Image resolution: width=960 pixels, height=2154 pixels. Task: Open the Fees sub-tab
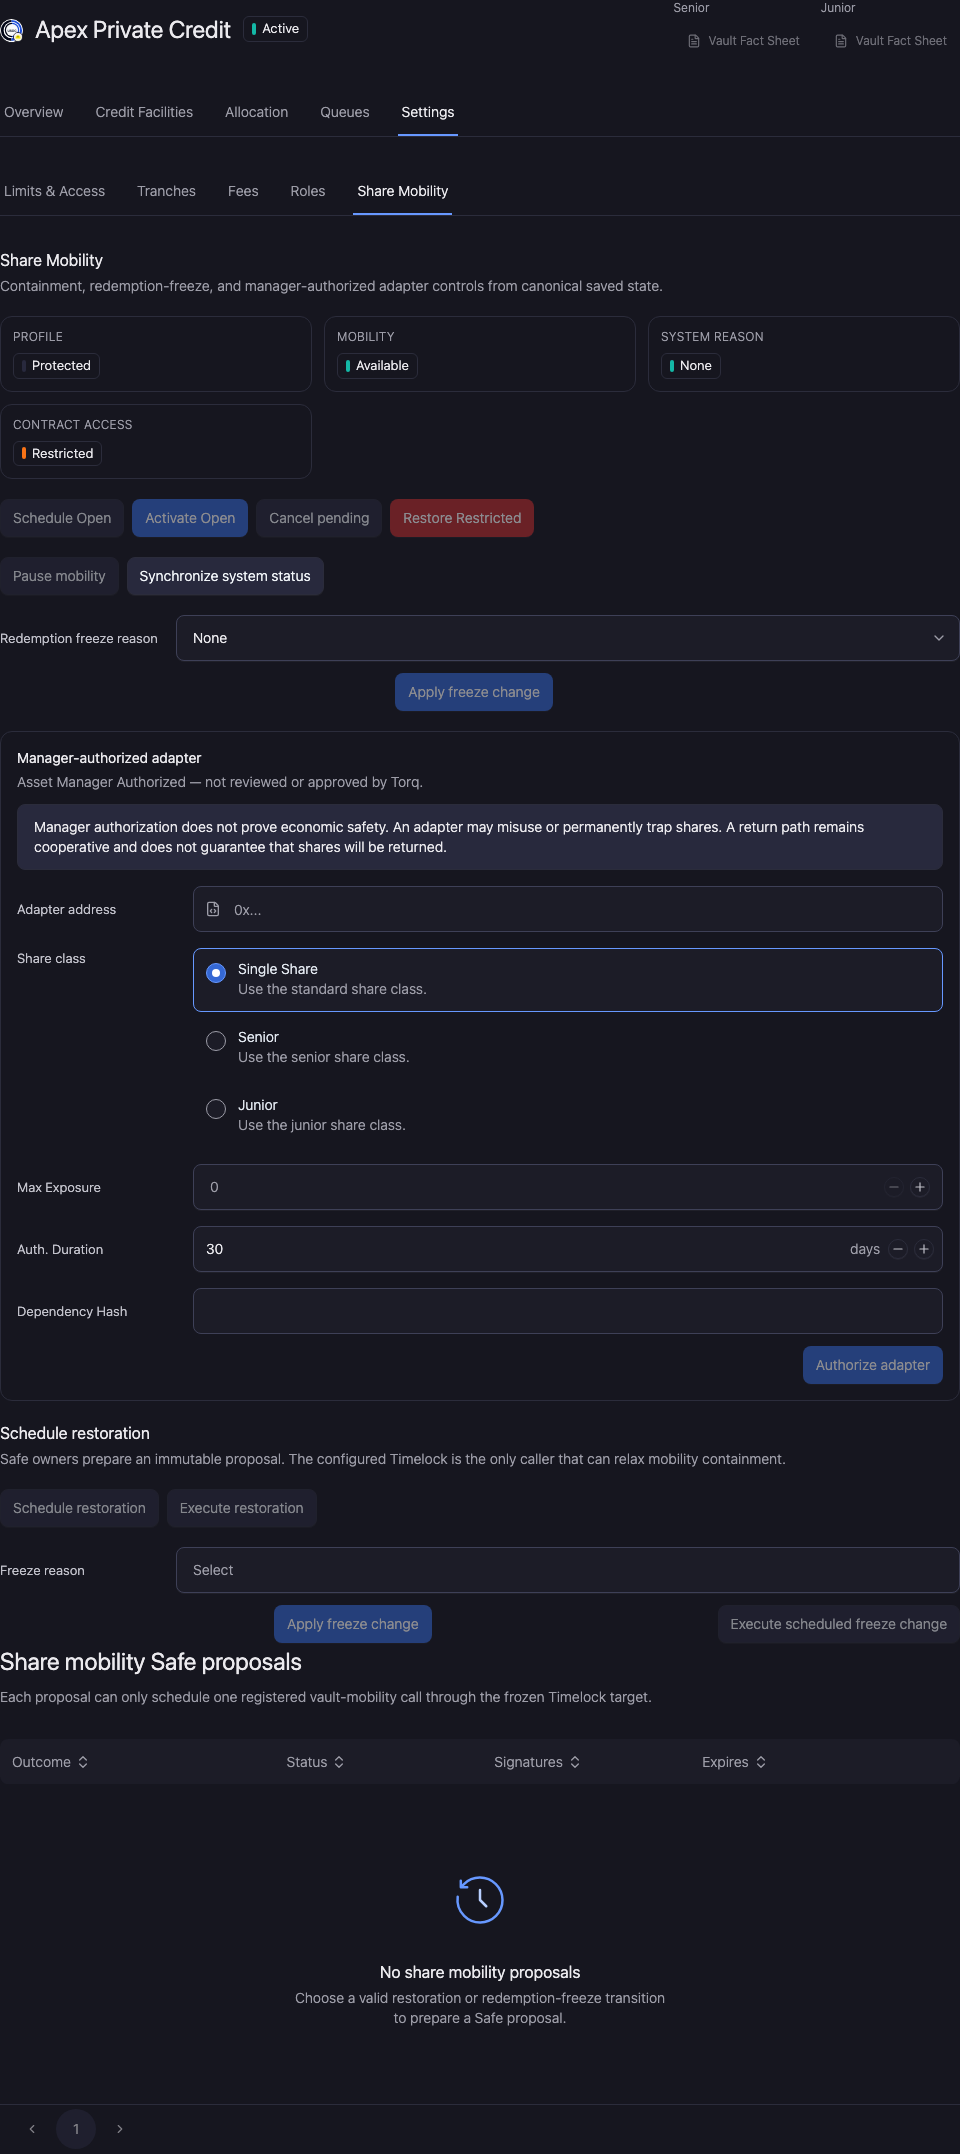pyautogui.click(x=243, y=191)
